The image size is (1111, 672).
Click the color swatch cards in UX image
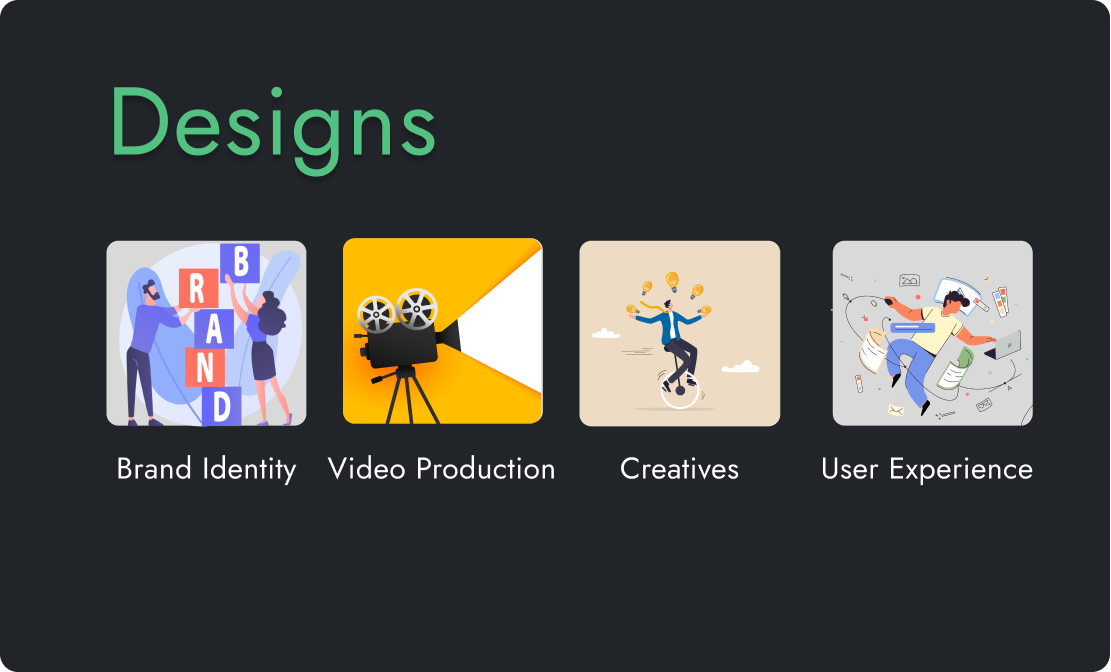point(1000,301)
